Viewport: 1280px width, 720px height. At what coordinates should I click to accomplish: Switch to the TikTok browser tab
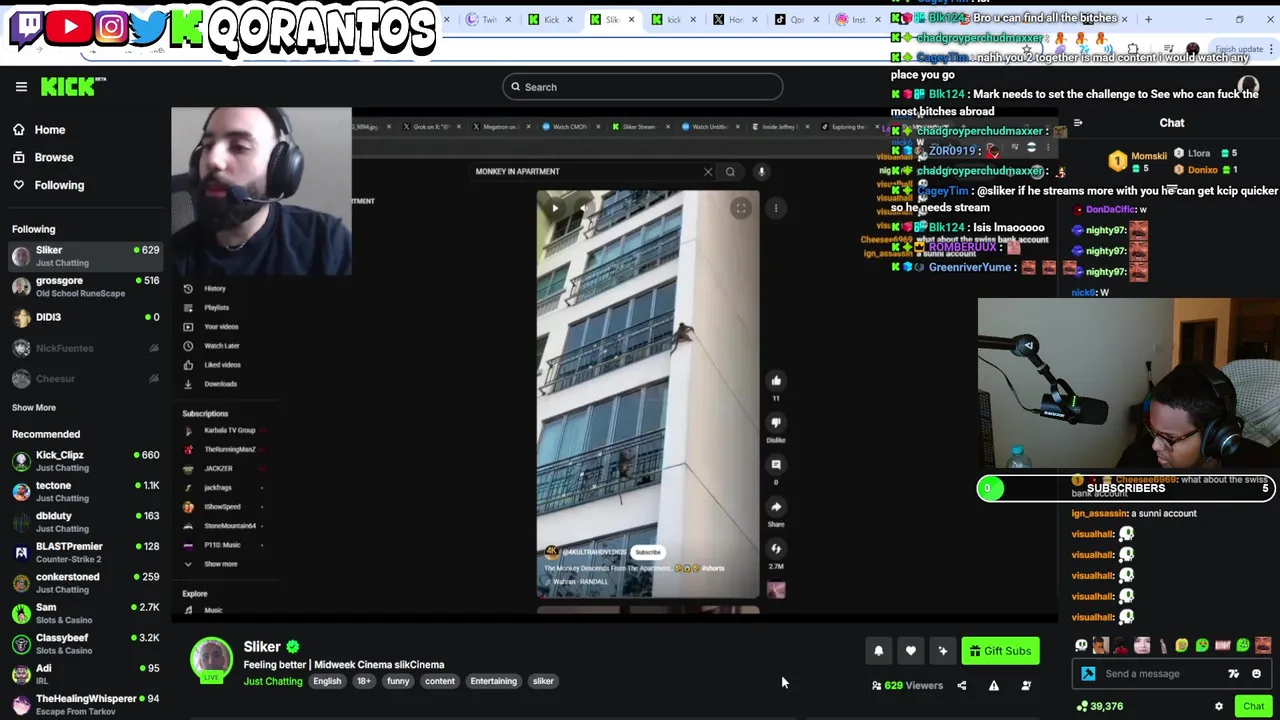click(x=797, y=20)
